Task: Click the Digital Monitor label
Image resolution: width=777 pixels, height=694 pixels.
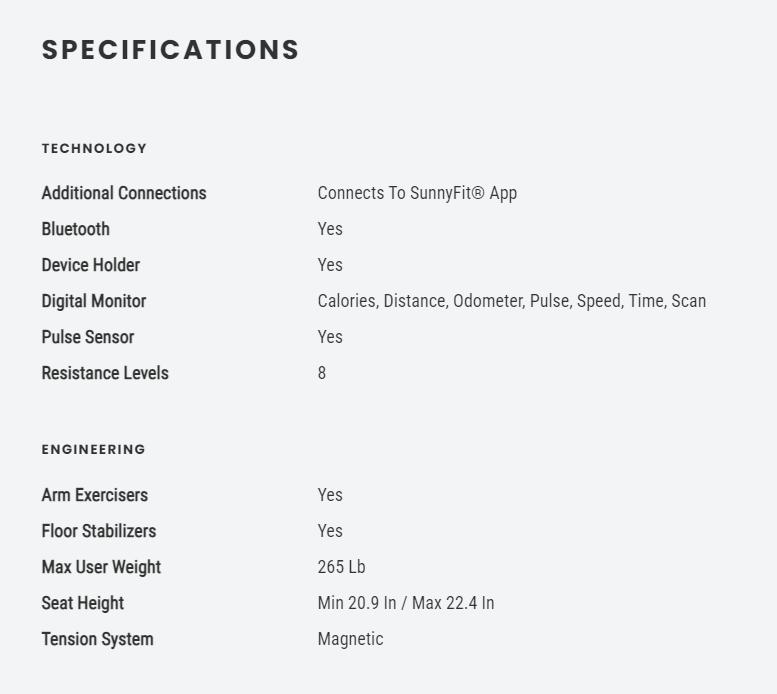Action: pos(93,301)
